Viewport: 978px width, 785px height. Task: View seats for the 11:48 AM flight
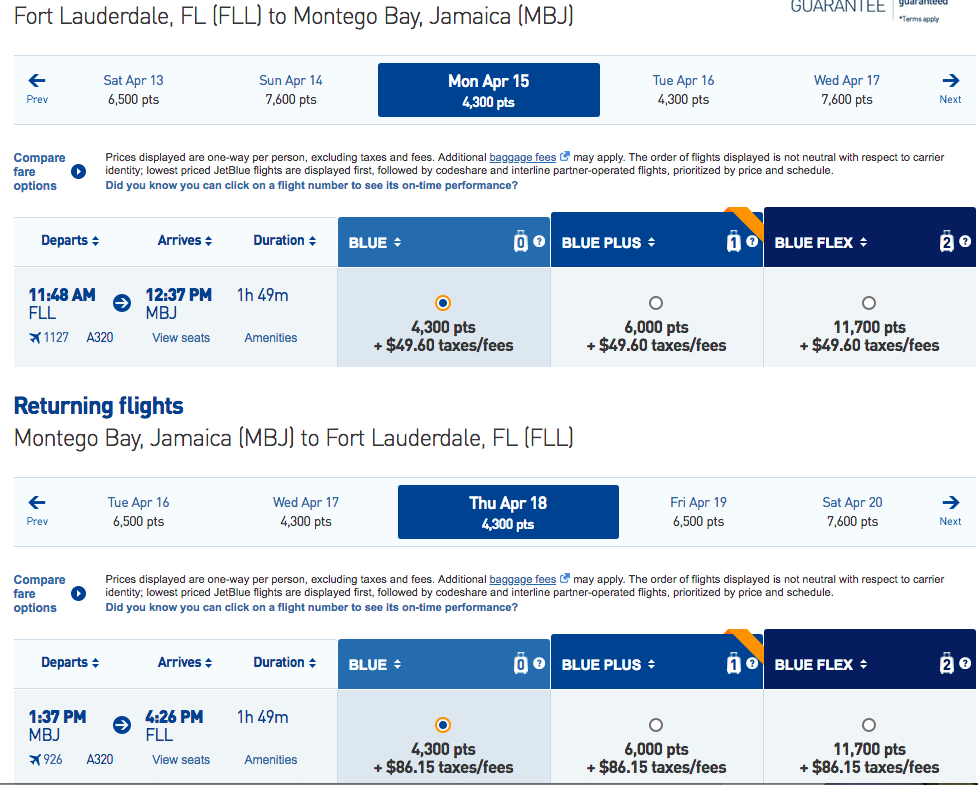click(181, 338)
